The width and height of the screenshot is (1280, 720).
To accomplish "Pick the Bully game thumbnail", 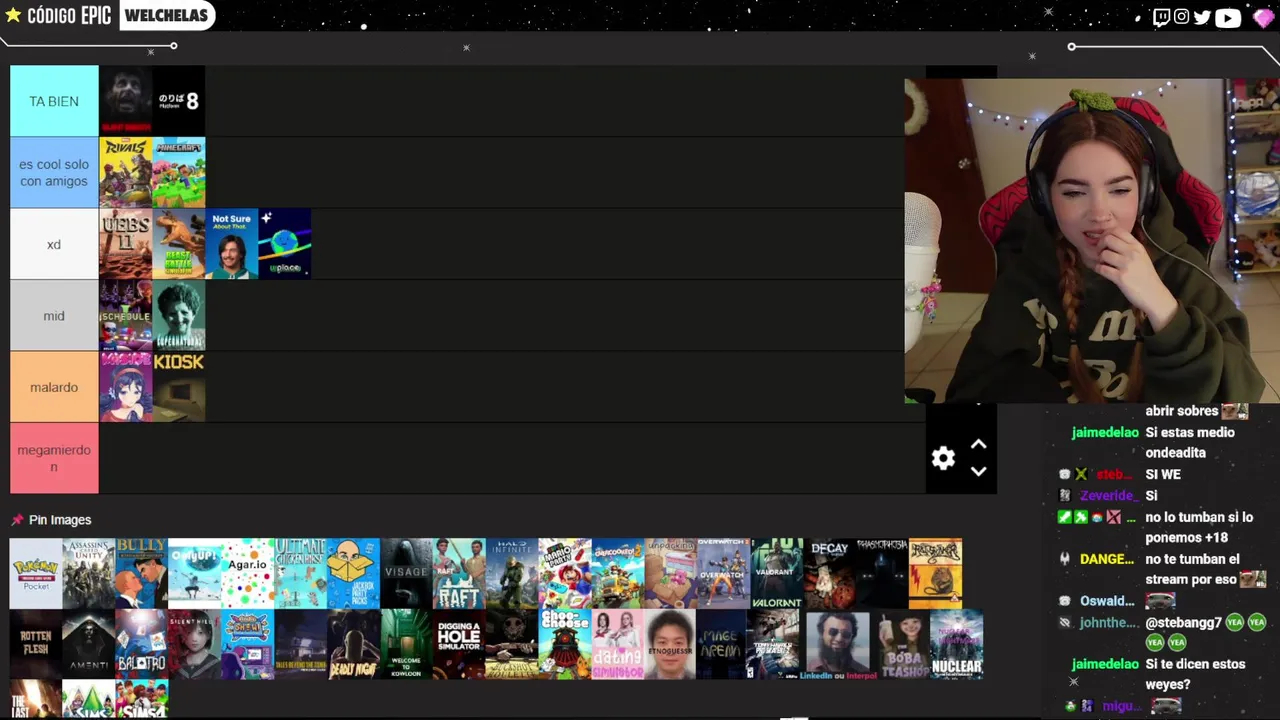I will pos(142,574).
